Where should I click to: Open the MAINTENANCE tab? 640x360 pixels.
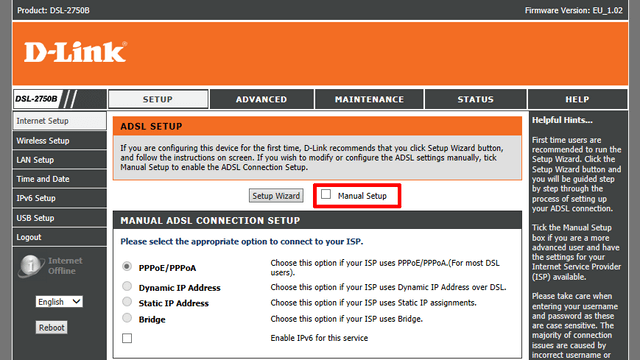point(369,99)
